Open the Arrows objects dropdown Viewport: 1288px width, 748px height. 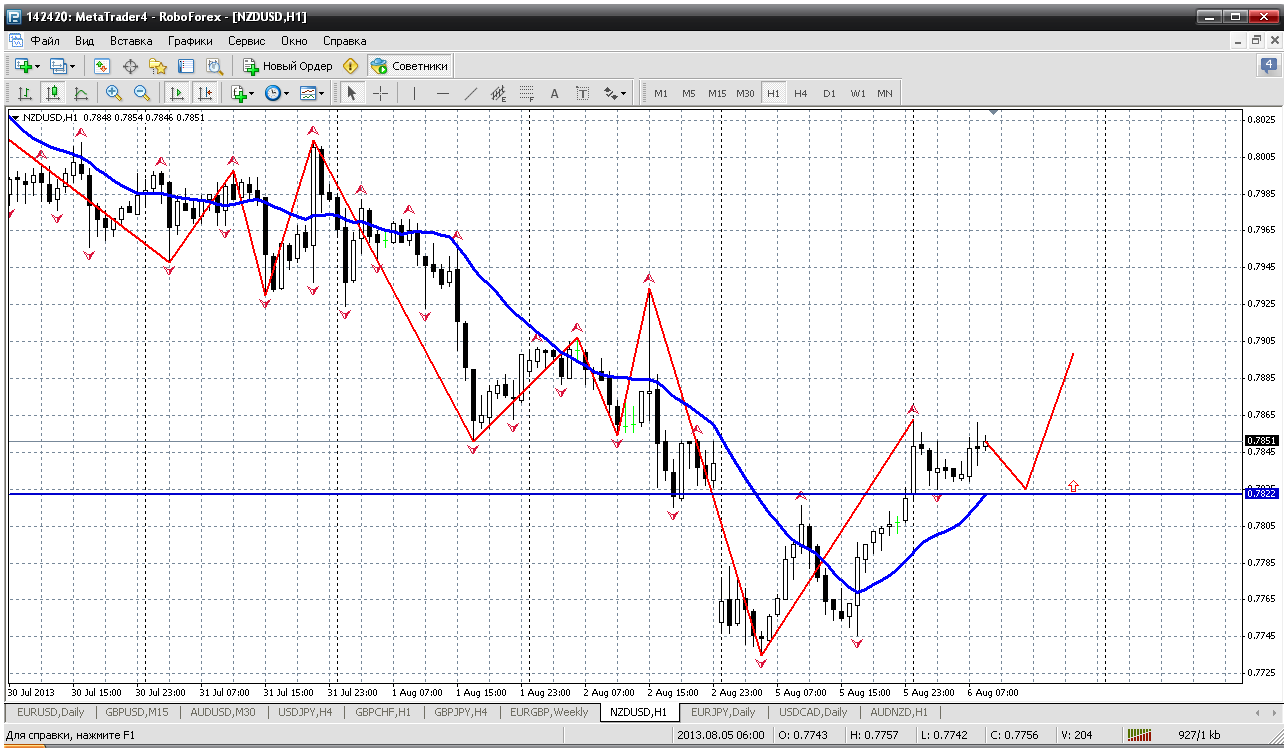point(615,93)
